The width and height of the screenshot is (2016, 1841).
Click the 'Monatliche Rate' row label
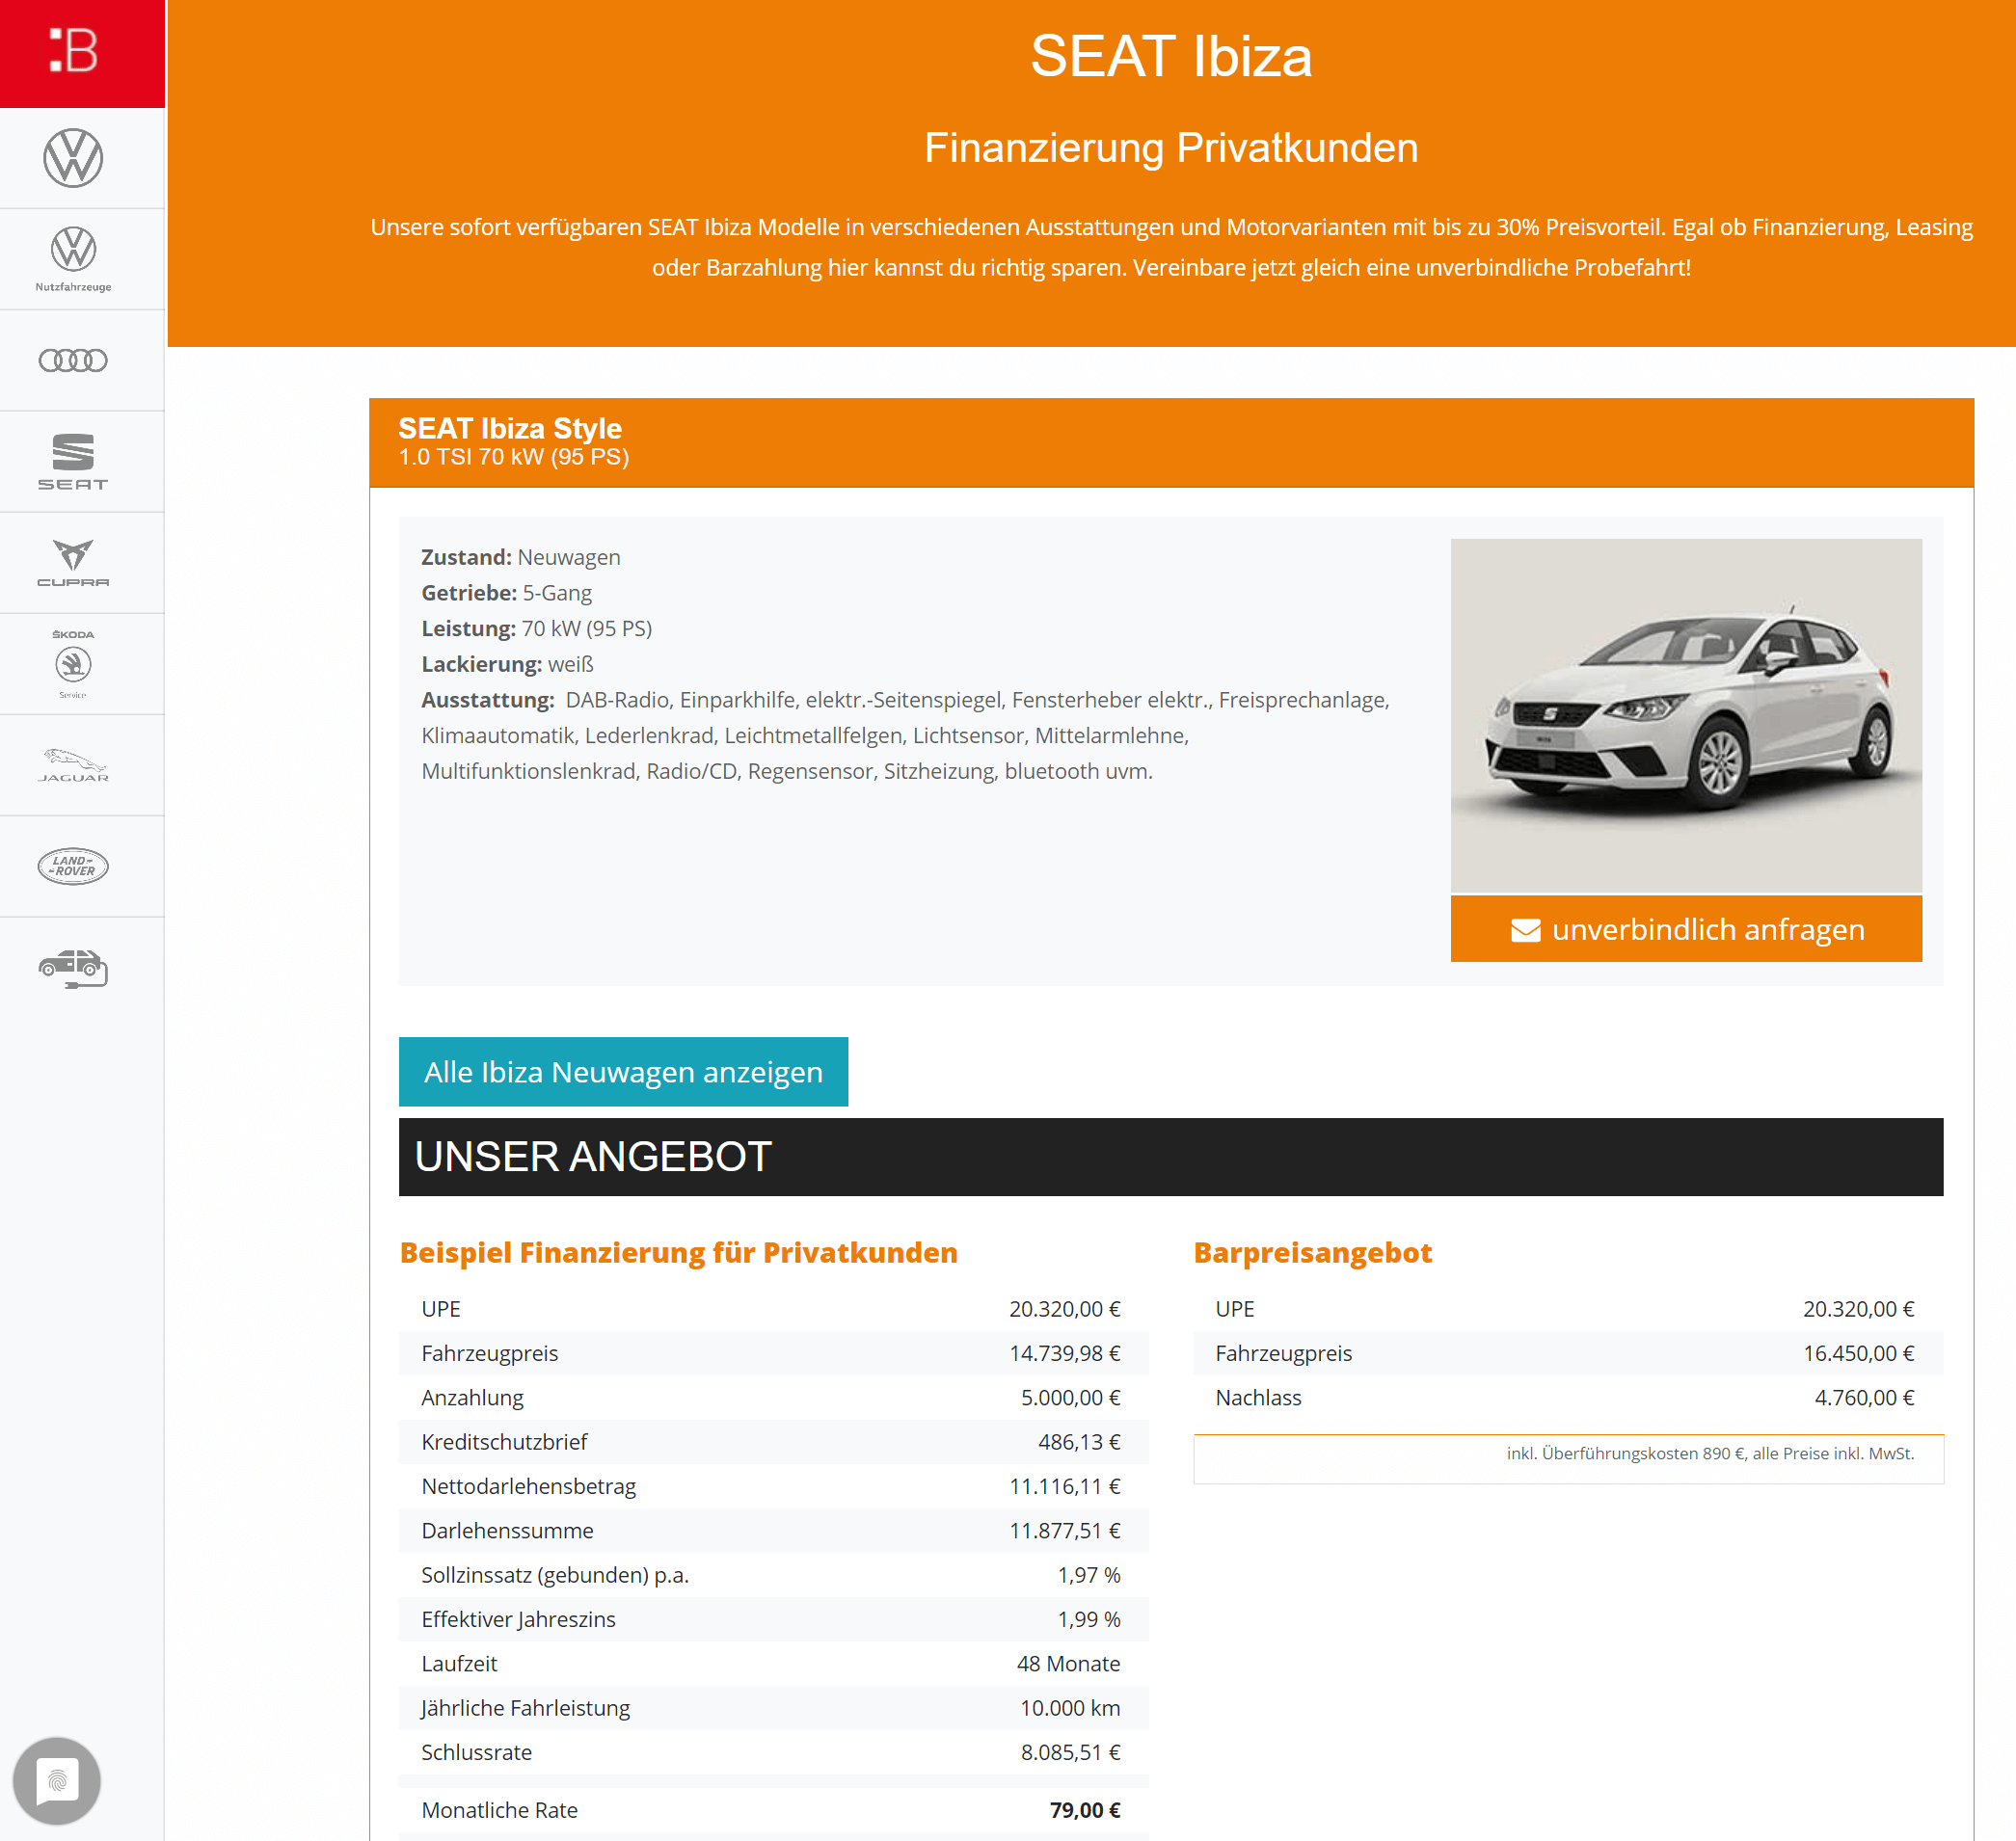pos(499,1810)
